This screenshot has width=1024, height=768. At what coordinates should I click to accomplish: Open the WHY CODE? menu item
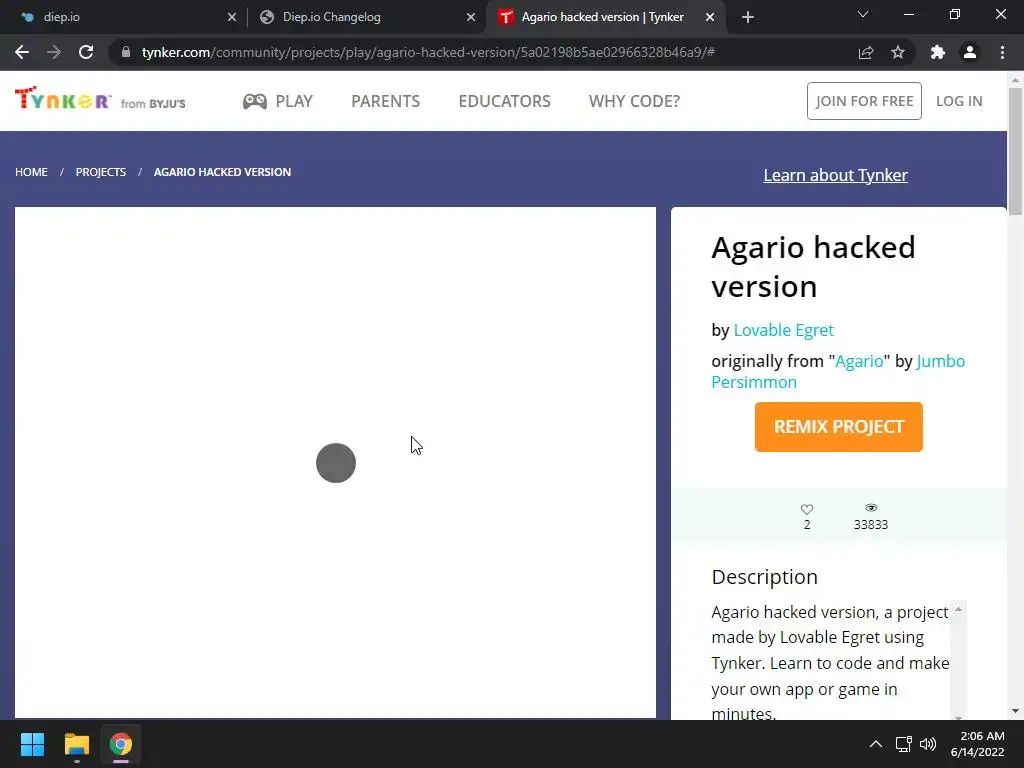point(634,101)
